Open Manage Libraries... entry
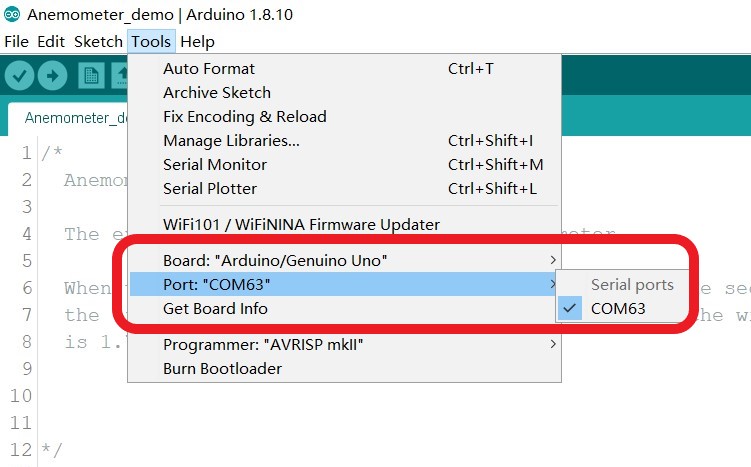751x467 pixels. (344, 140)
